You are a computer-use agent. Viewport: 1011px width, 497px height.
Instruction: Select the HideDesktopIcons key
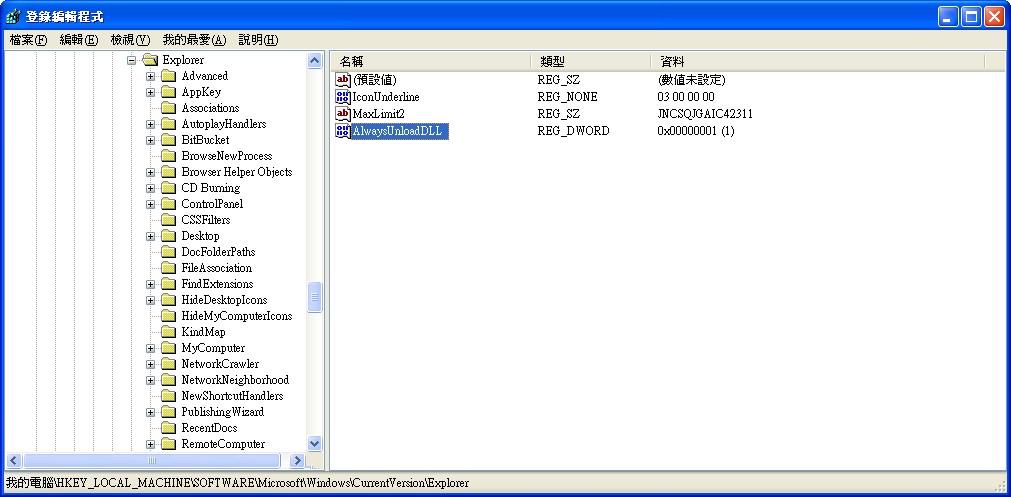(x=224, y=300)
